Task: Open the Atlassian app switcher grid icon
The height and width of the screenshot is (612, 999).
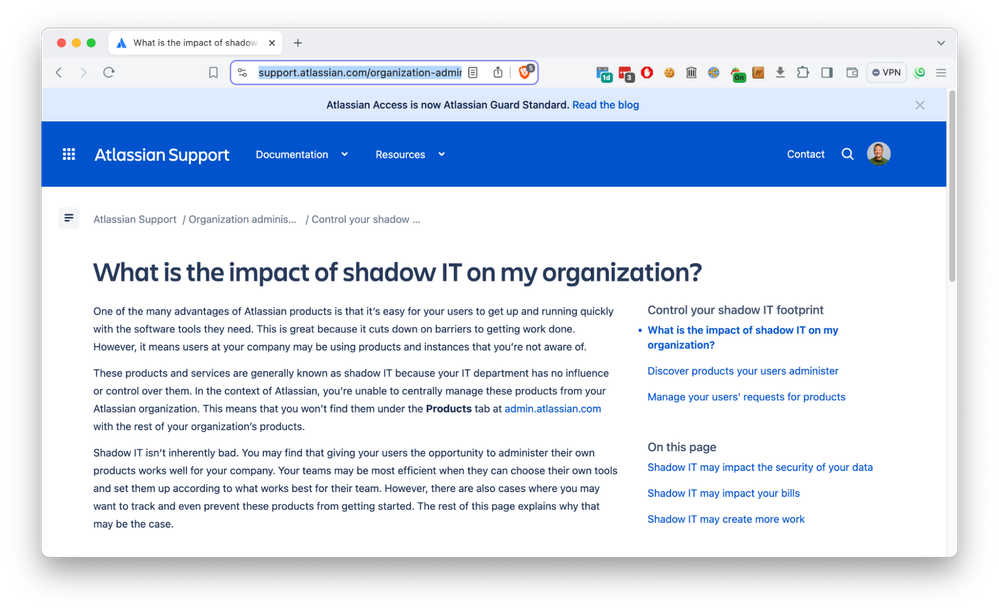Action: click(69, 154)
